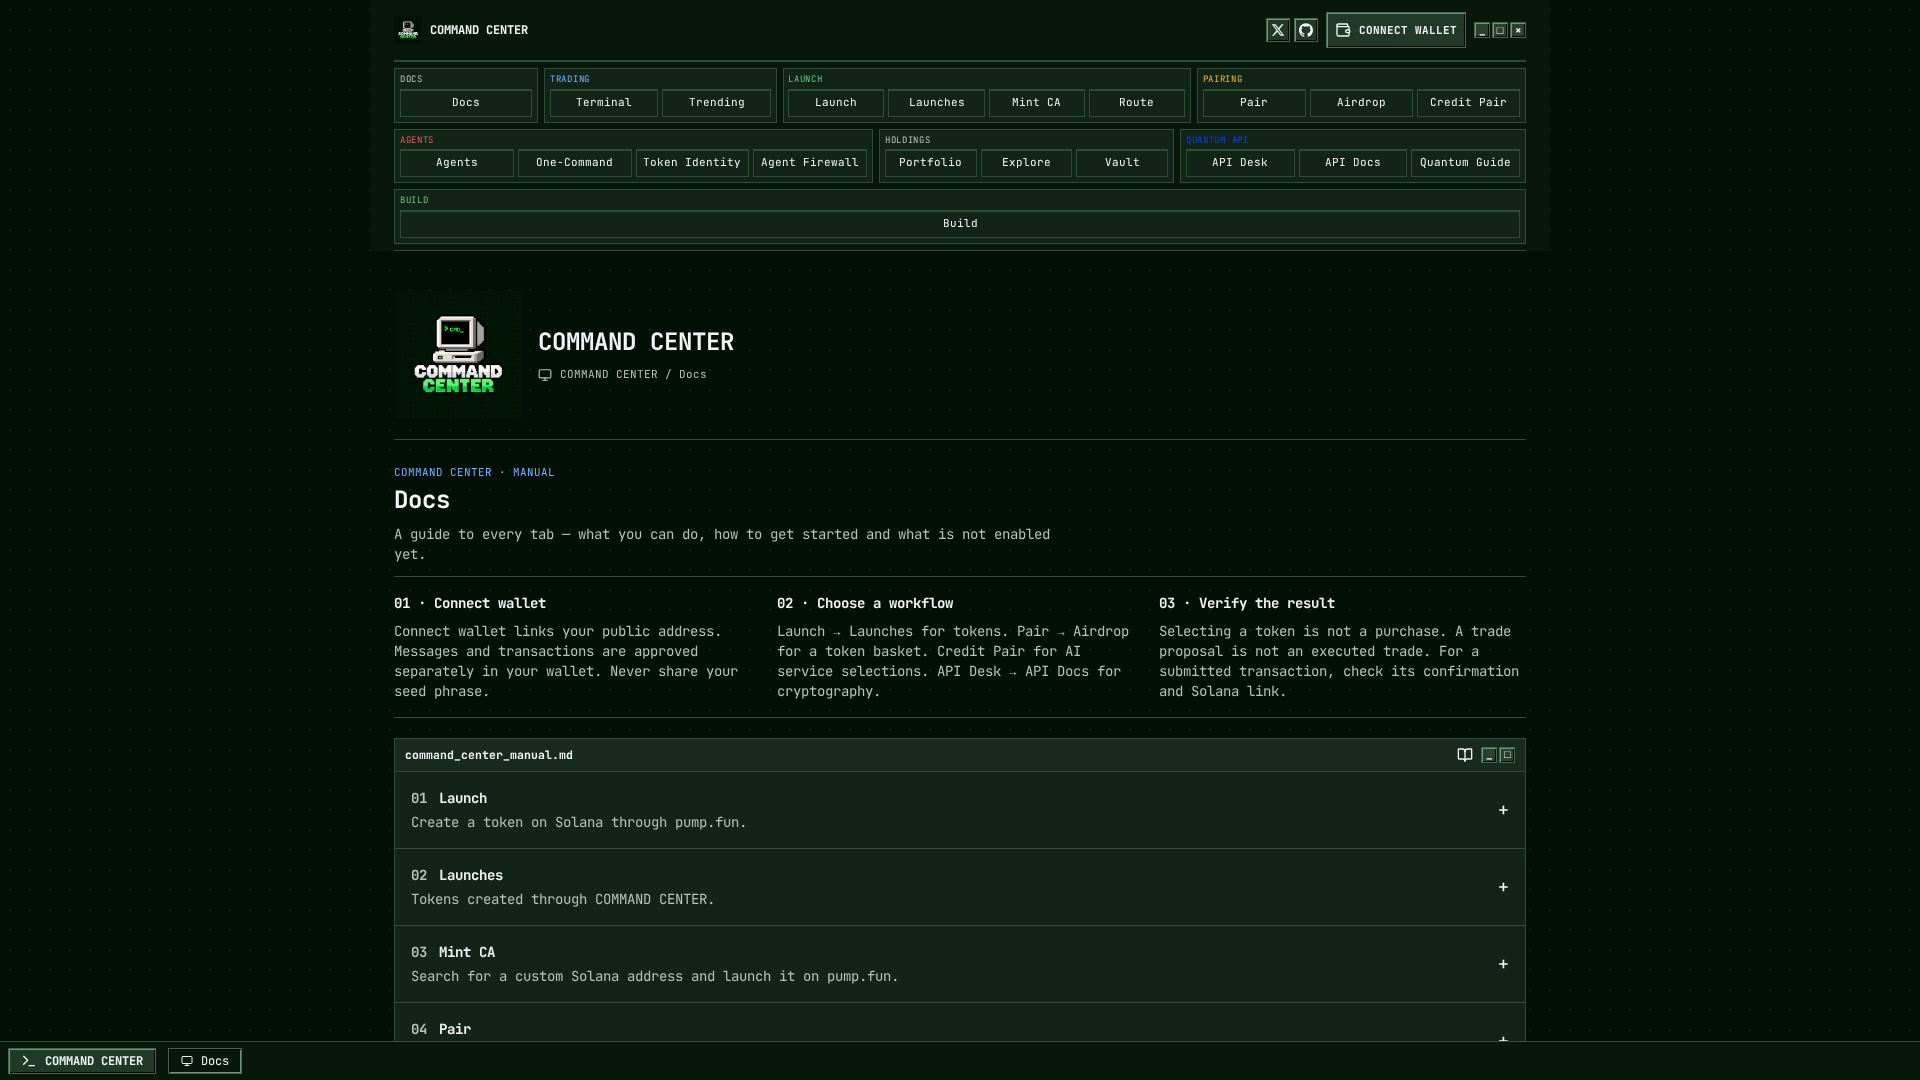Open the Explore tab
The image size is (1920, 1080).
(1026, 163)
